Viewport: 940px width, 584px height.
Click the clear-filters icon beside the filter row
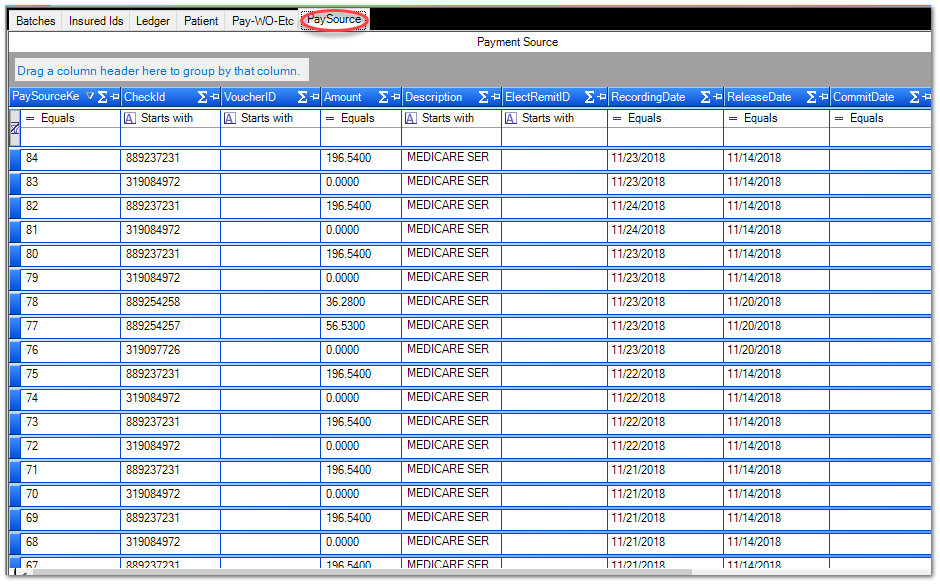(14, 128)
